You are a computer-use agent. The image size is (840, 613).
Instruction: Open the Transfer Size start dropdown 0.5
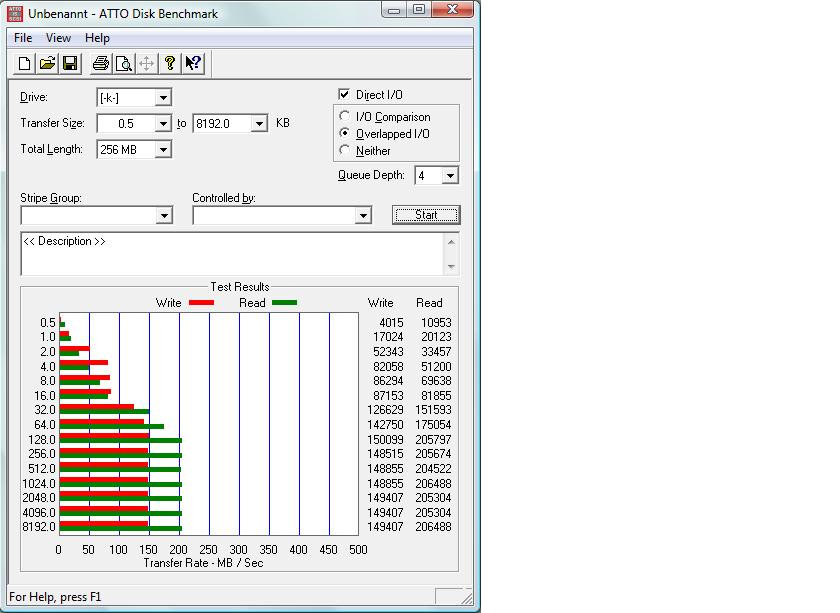(163, 124)
